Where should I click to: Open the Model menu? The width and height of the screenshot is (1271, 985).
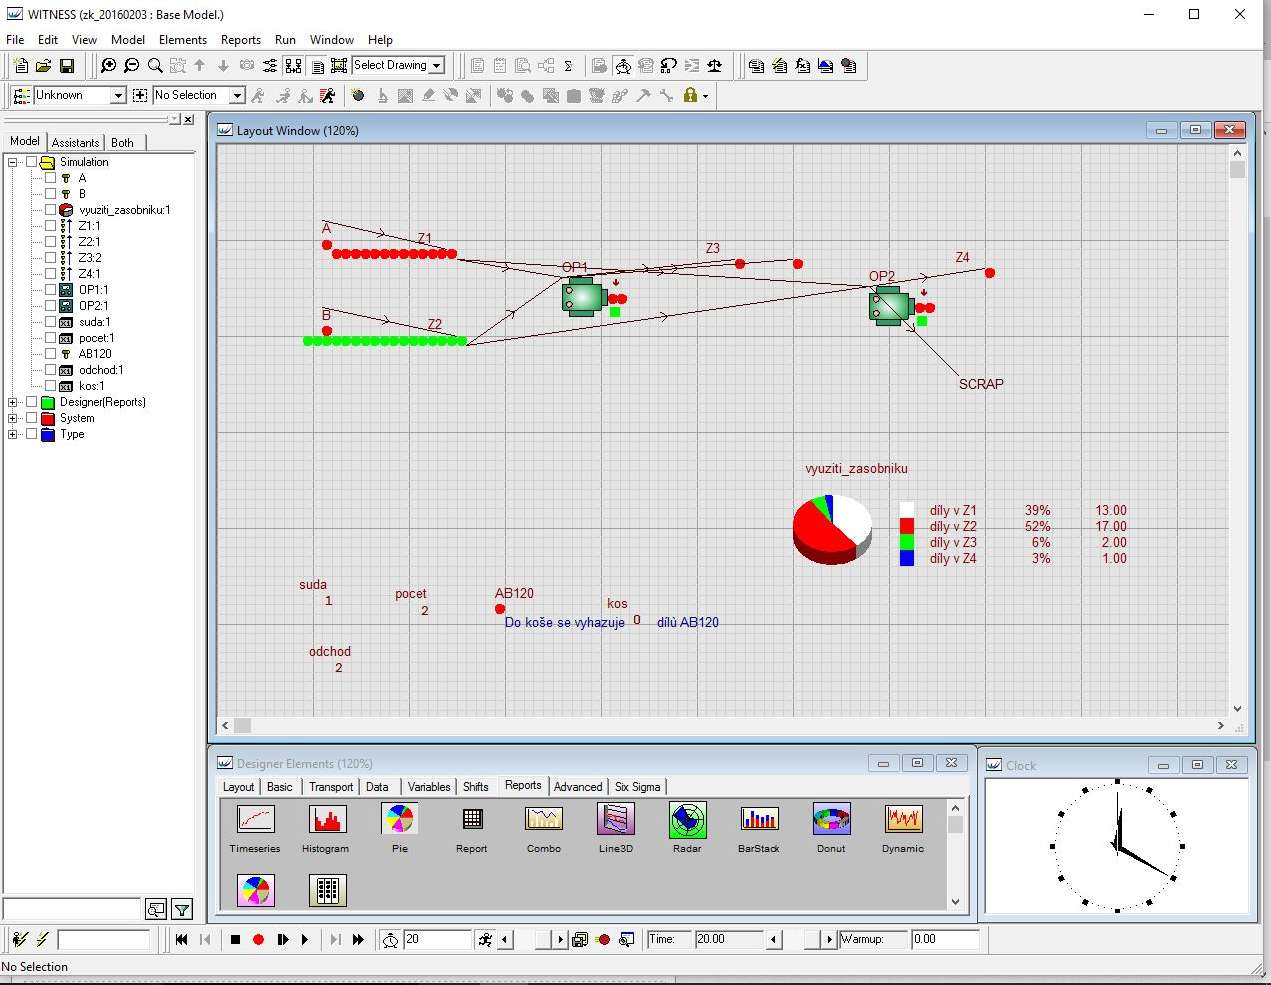pos(128,40)
